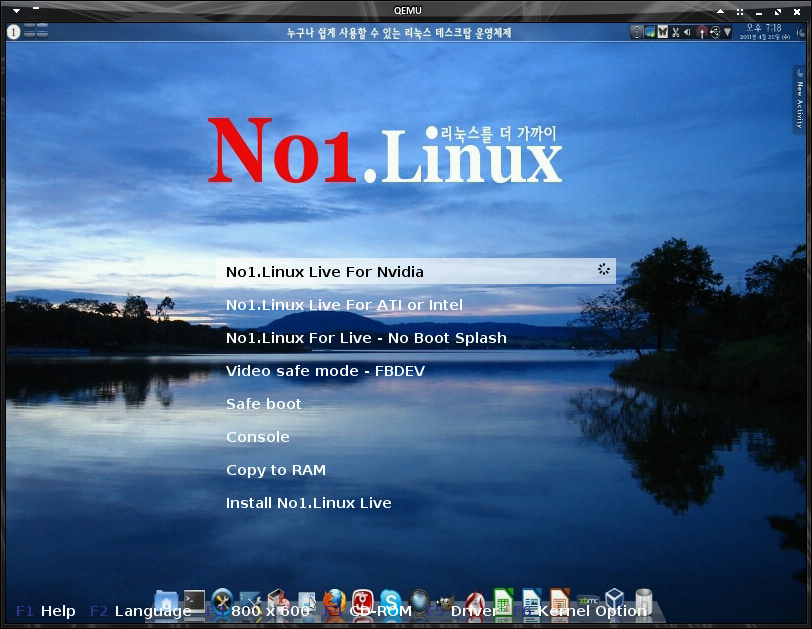Click the round '1' activity icon

point(13,32)
